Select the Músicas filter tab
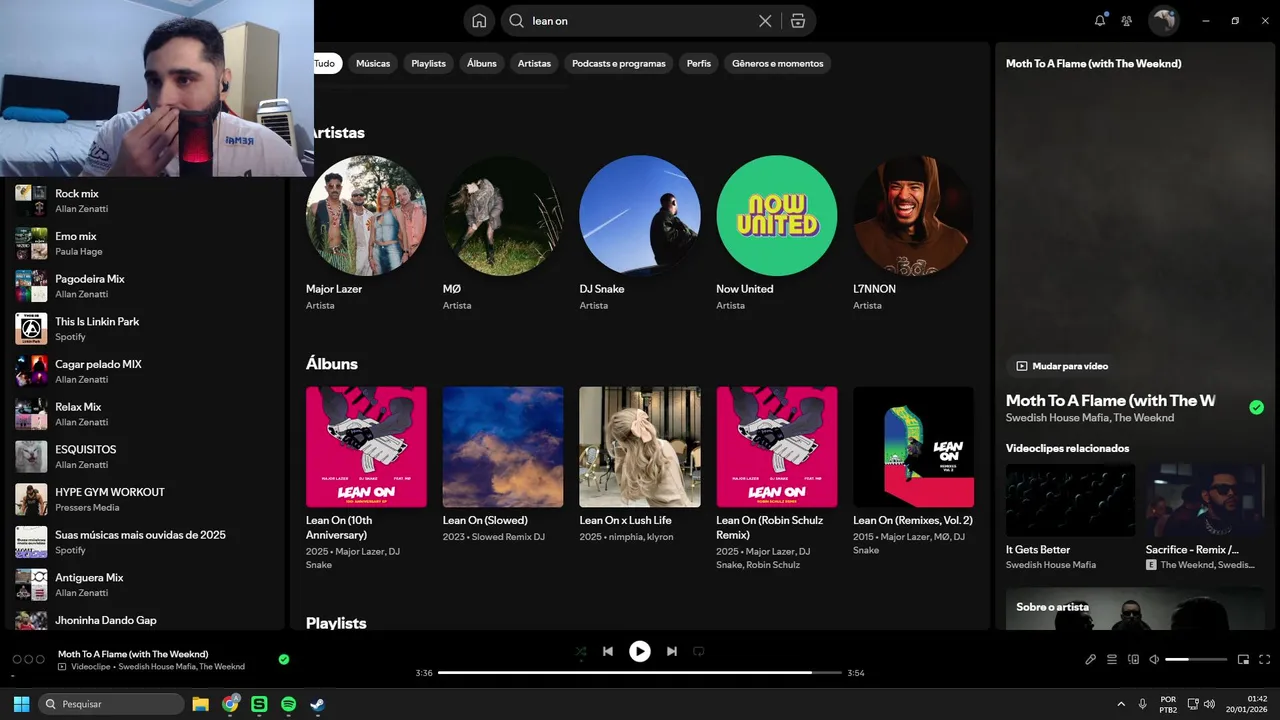This screenshot has height=720, width=1280. tap(373, 63)
